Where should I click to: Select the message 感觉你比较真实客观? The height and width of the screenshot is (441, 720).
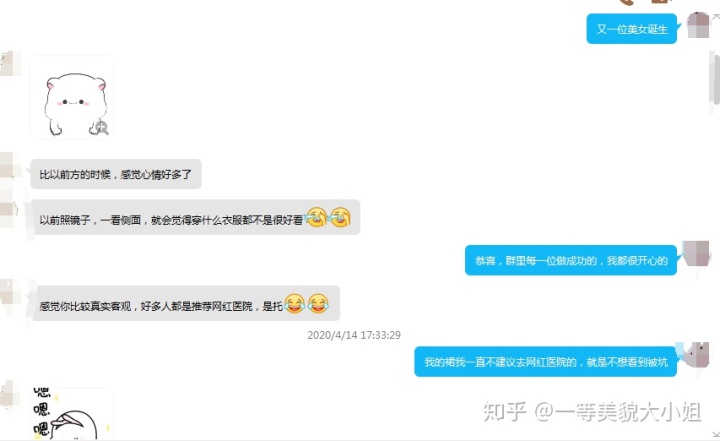click(185, 303)
